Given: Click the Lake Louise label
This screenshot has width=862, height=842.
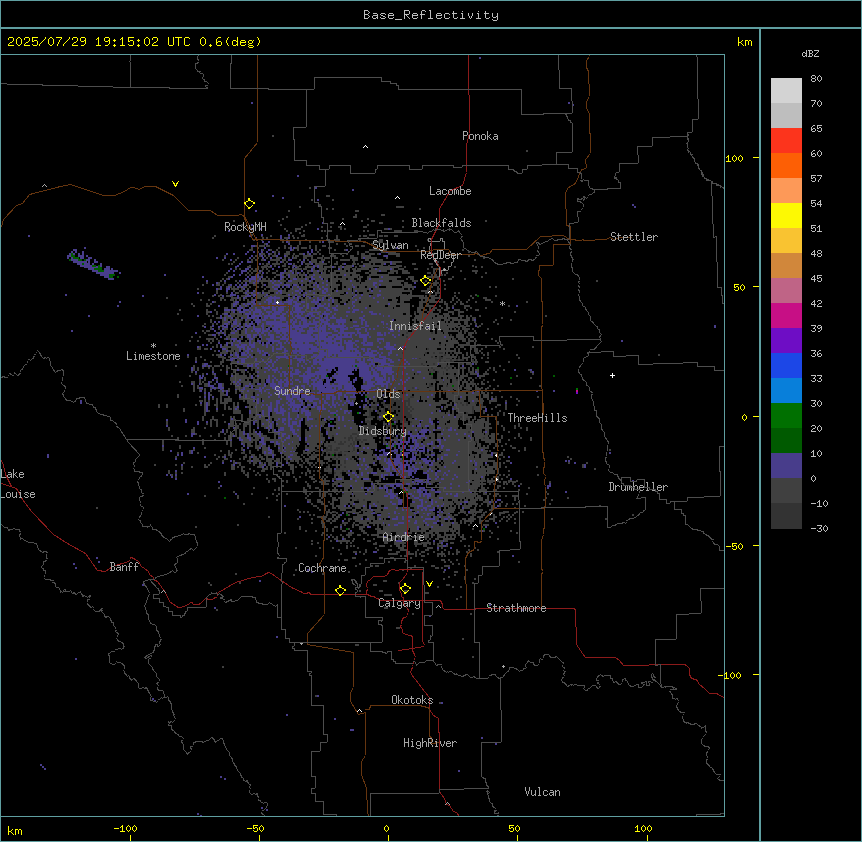Looking at the screenshot, I should coord(18,484).
